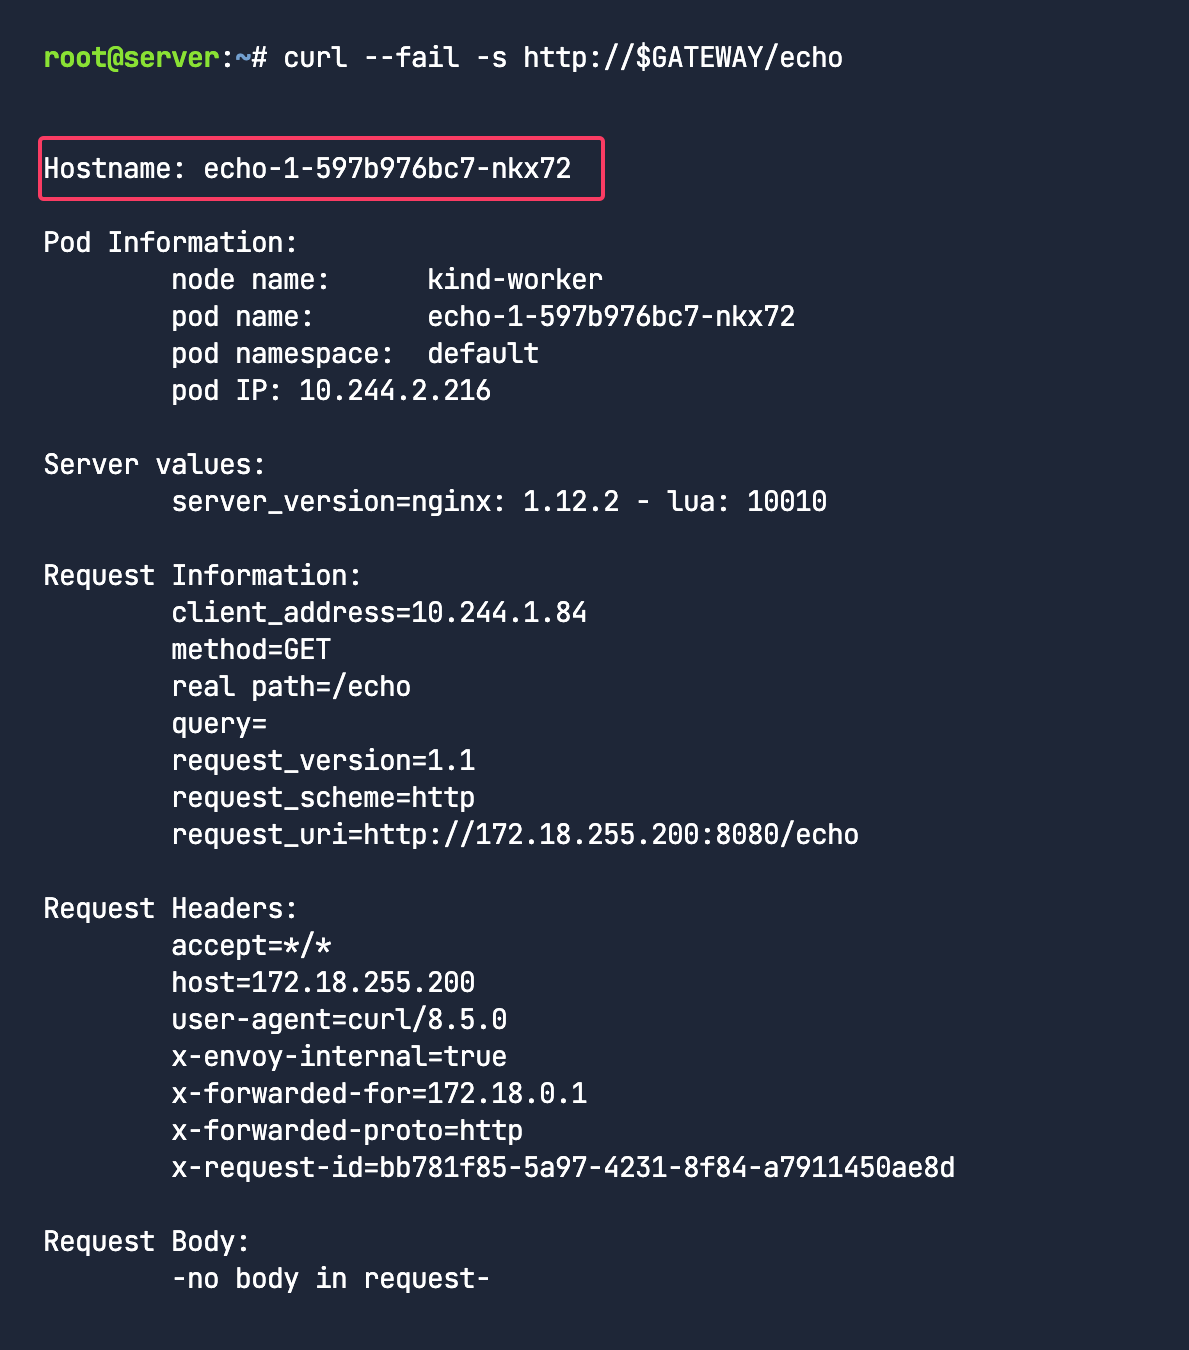The image size is (1189, 1350).
Task: Click the x-request-id header value
Action: (x=666, y=1167)
